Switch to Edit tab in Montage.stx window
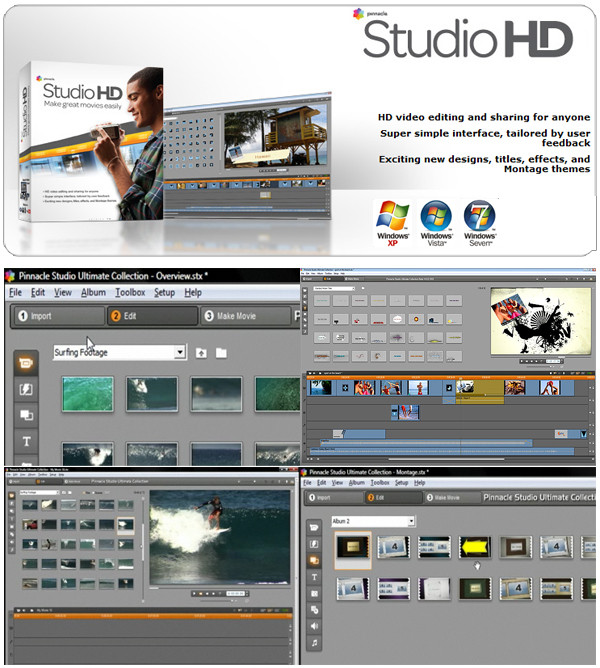This screenshot has width=600, height=668. pos(393,497)
